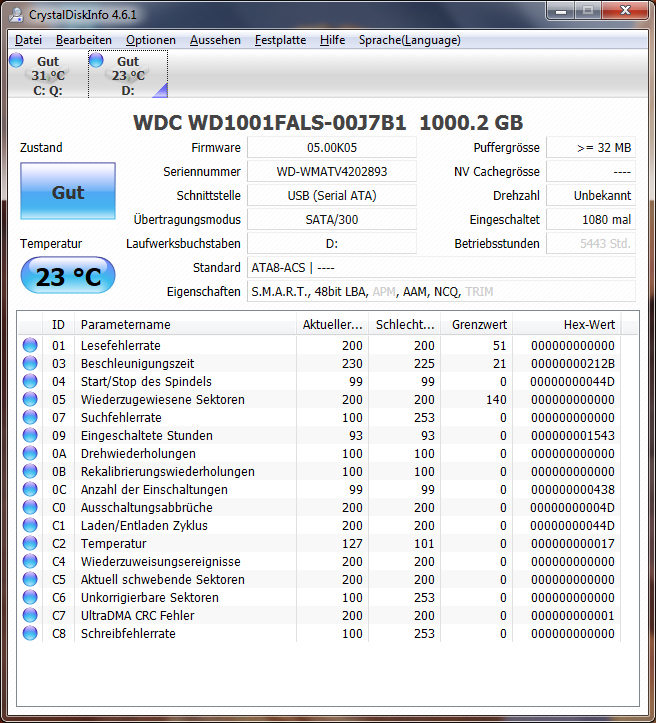Open the Bearbeiten menu
This screenshot has width=656, height=723.
point(83,40)
